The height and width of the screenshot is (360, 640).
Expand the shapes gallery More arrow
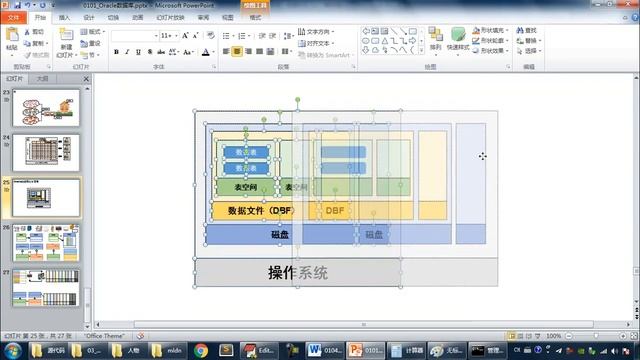click(x=422, y=51)
